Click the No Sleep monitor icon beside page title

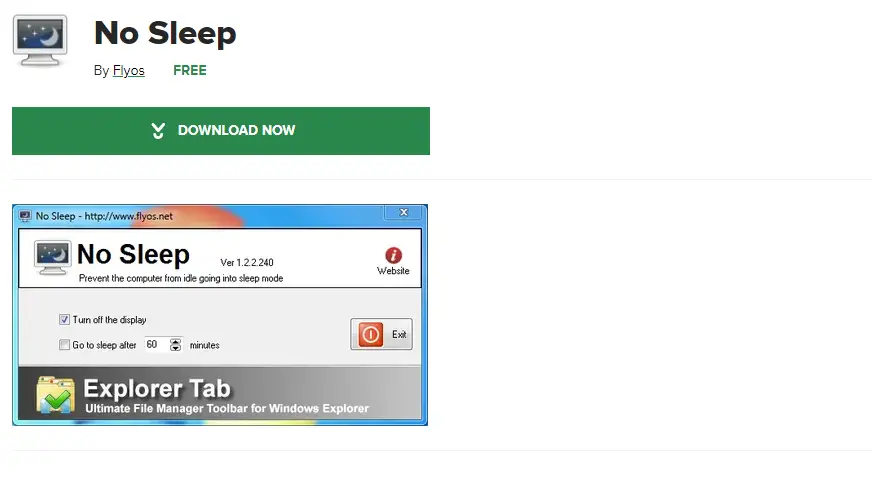pyautogui.click(x=40, y=41)
